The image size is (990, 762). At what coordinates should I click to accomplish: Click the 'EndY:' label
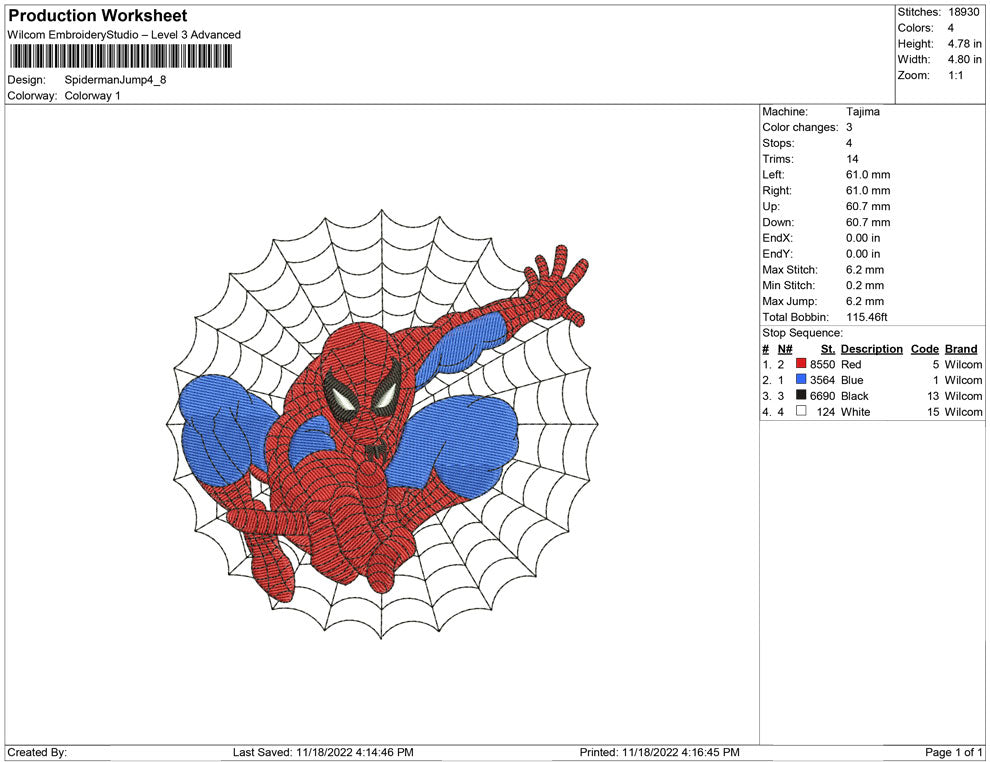coord(777,254)
